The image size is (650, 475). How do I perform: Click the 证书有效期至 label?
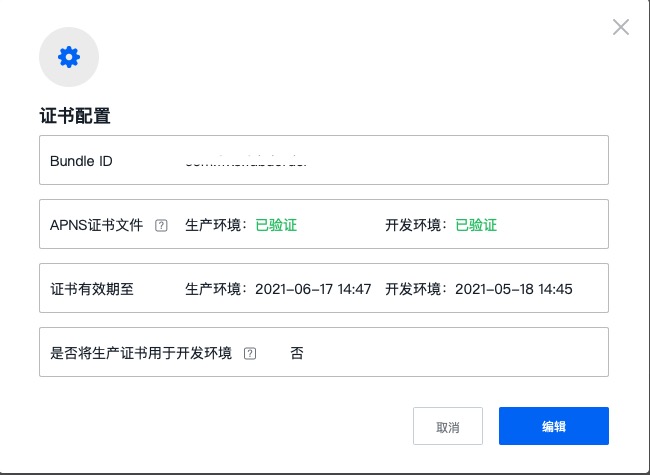coord(92,289)
